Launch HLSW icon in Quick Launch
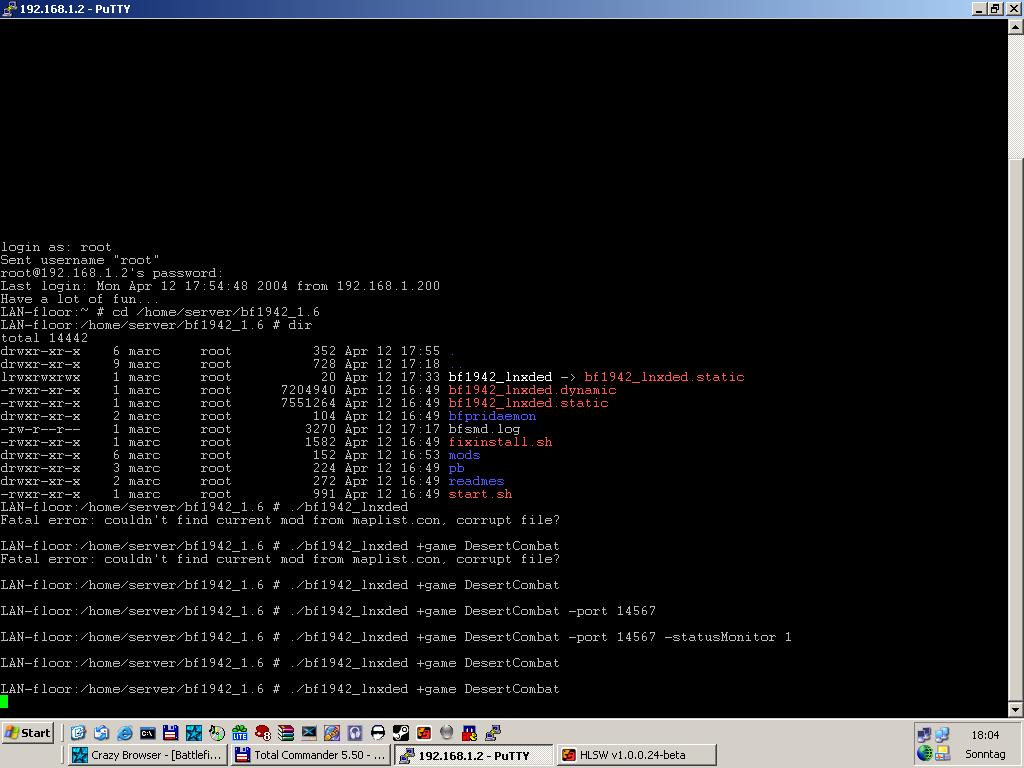 click(424, 733)
